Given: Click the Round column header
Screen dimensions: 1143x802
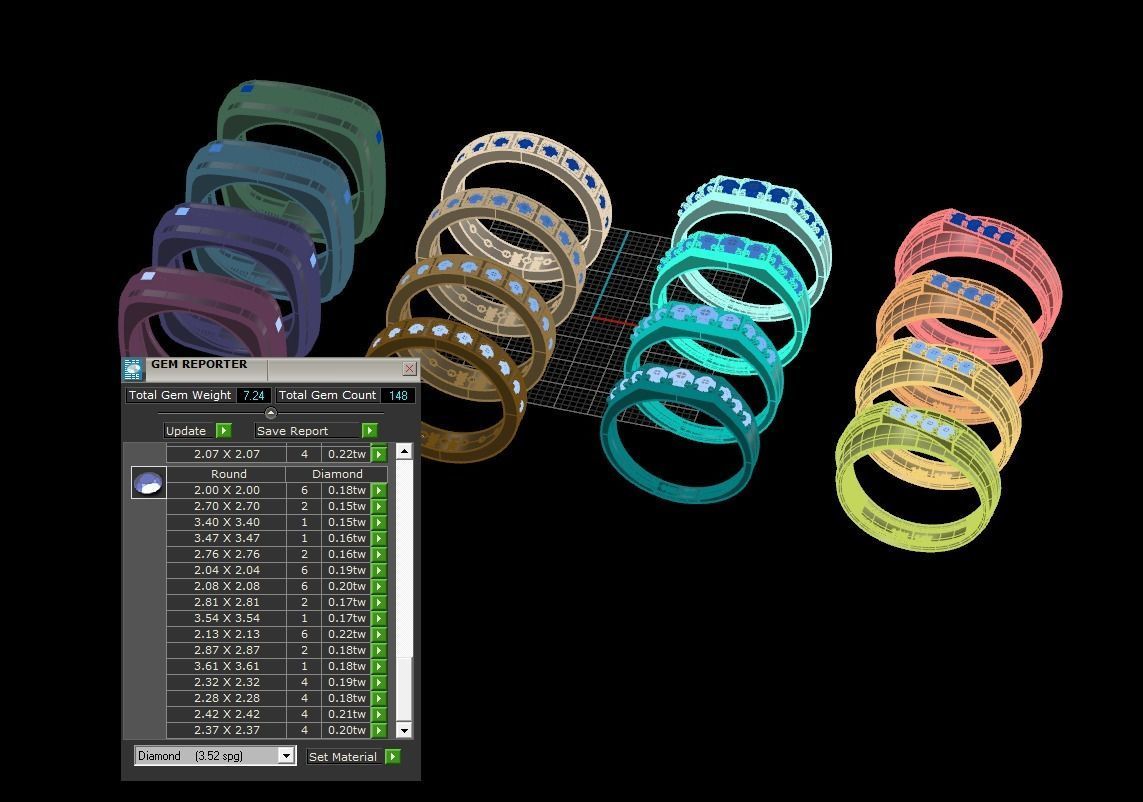Looking at the screenshot, I should click(226, 474).
